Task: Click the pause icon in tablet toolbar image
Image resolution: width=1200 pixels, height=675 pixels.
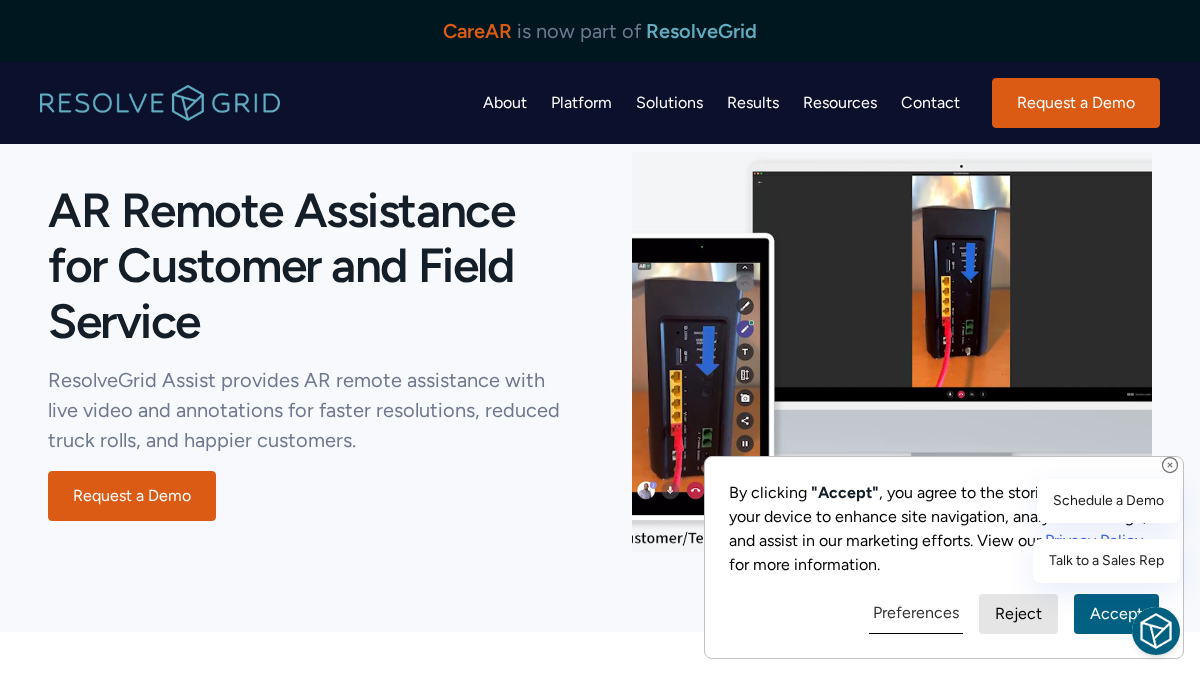Action: coord(745,444)
